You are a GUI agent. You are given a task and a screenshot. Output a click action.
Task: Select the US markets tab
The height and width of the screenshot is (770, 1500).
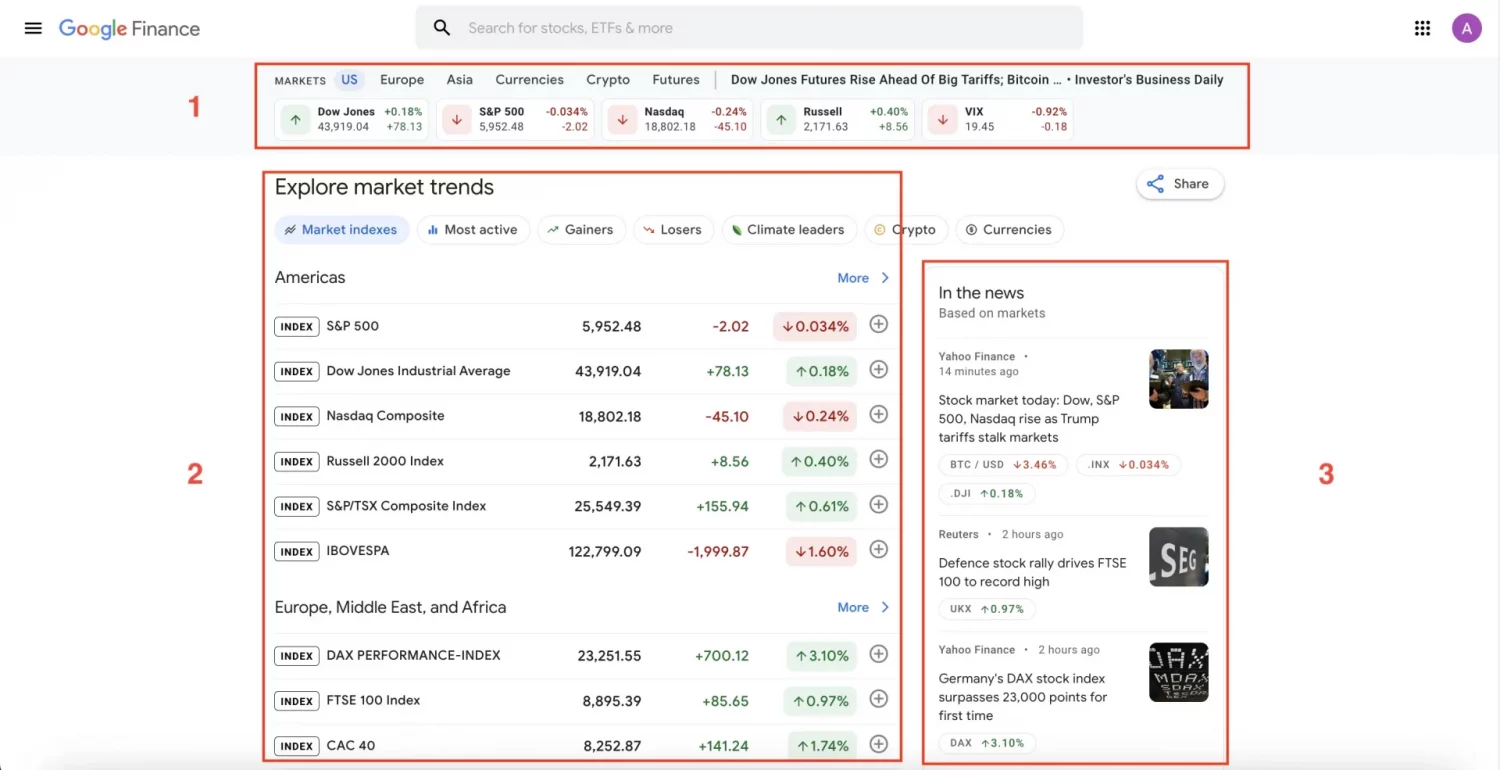pos(349,80)
